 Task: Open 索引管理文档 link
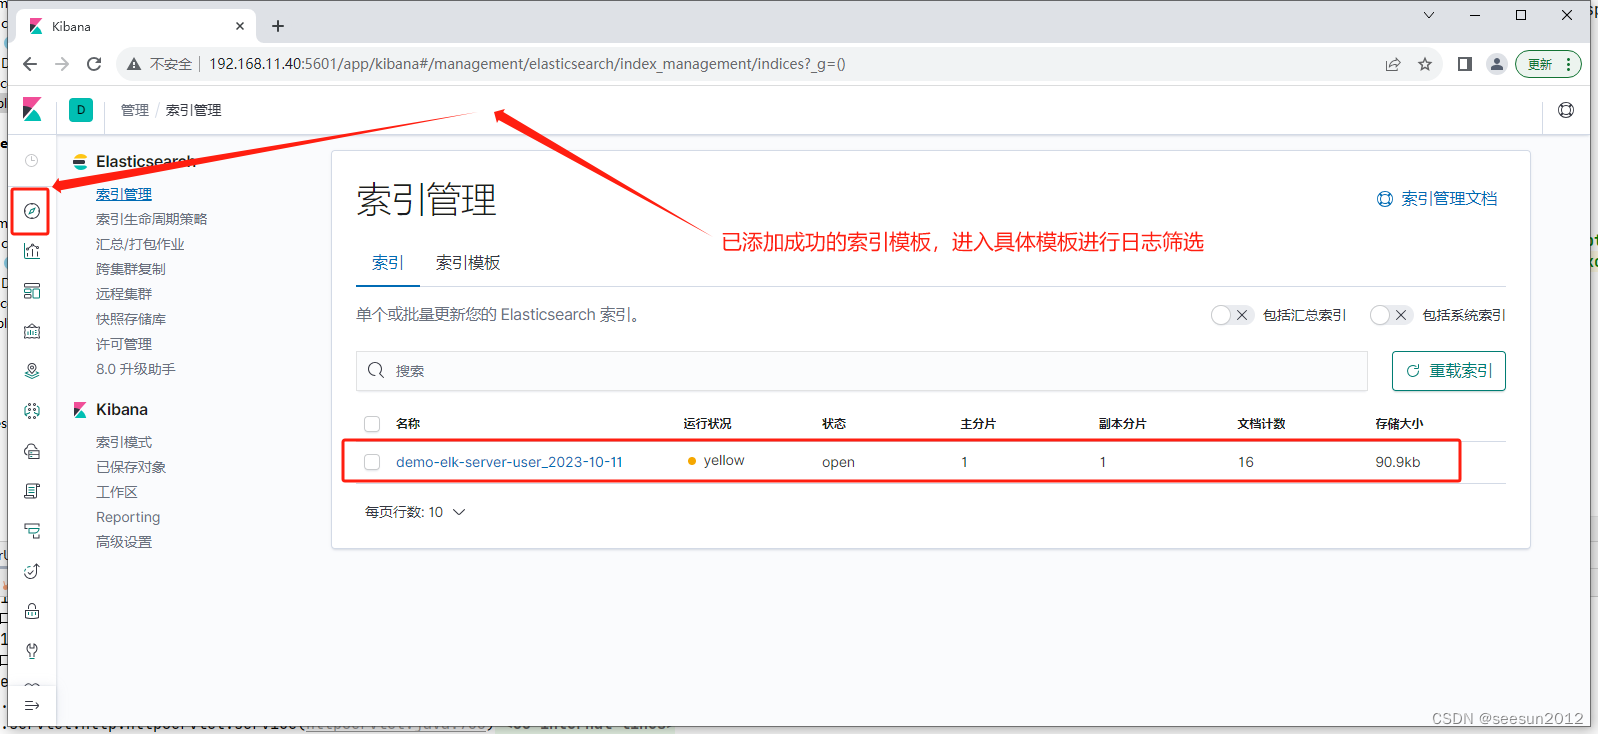point(1438,199)
